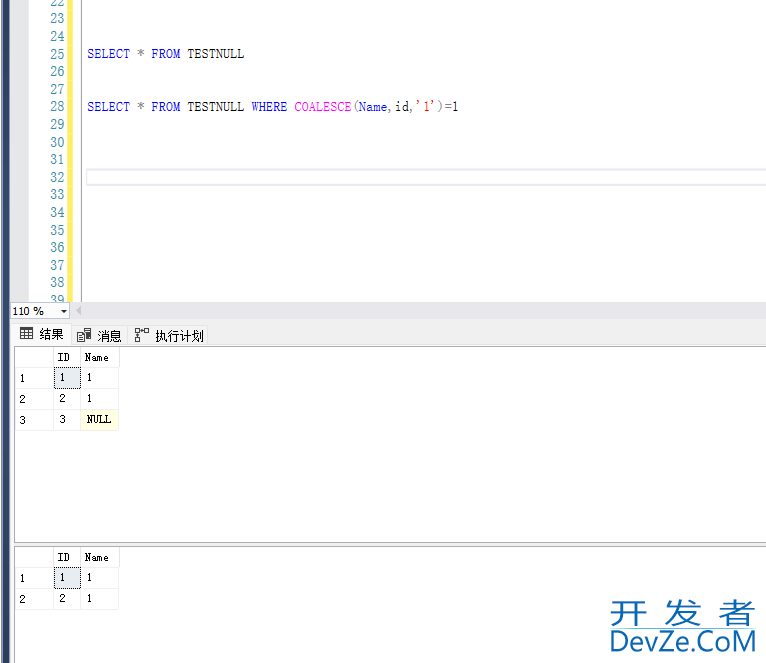766x663 pixels.
Task: Click the WHERE keyword on line 28
Action: [x=269, y=107]
